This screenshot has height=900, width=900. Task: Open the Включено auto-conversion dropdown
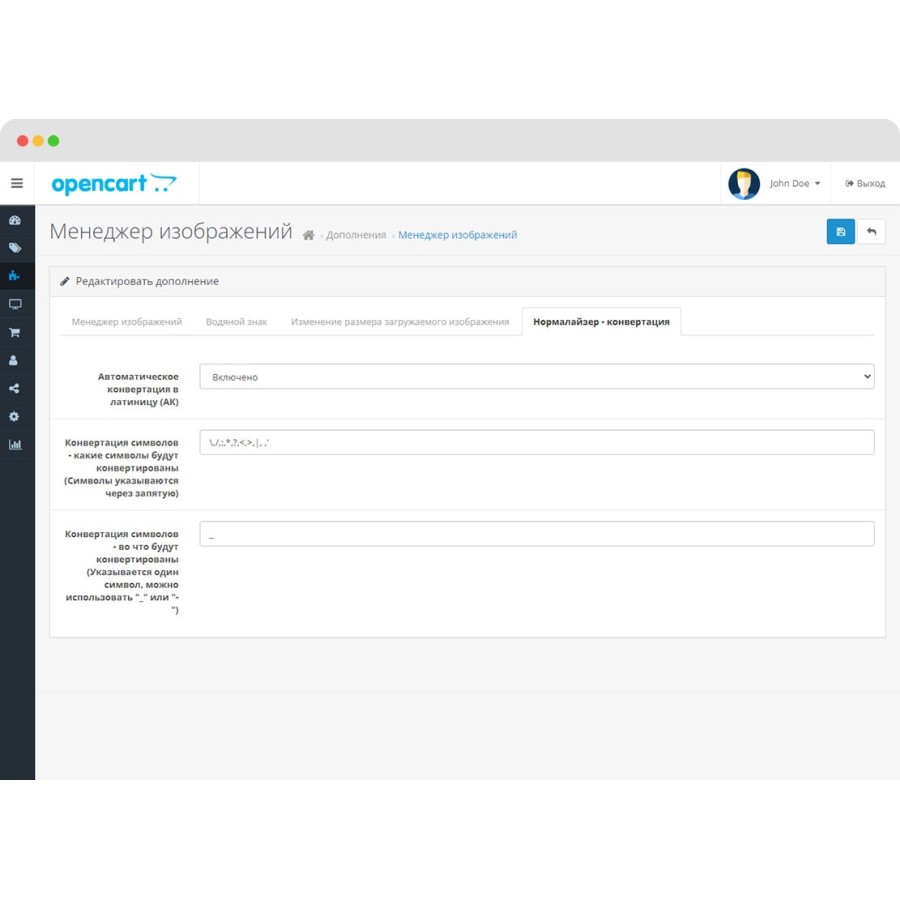[x=537, y=377]
